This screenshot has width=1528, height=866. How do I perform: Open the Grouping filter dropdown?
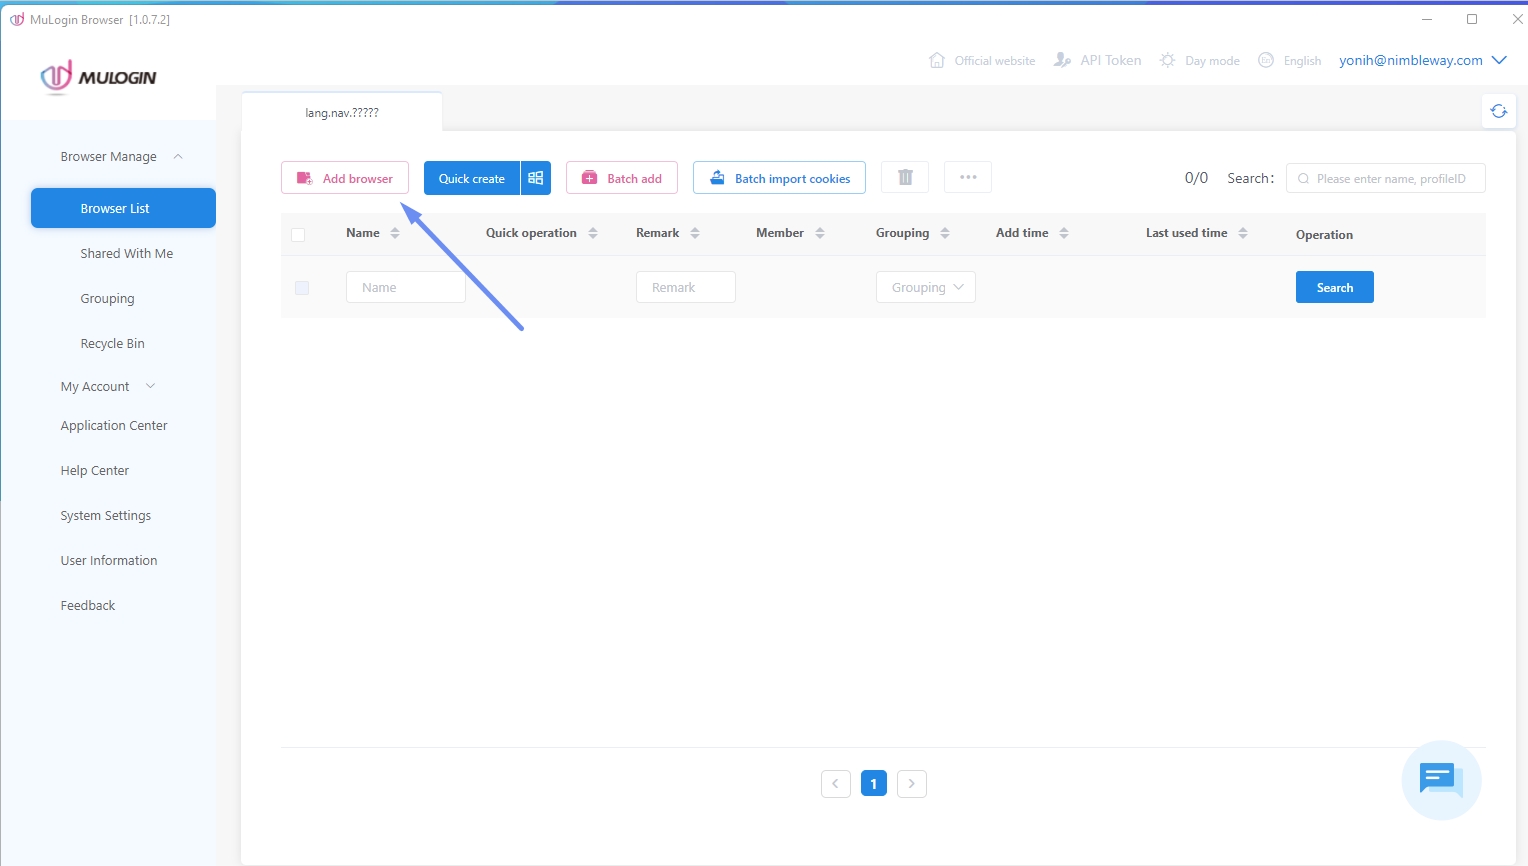point(926,287)
